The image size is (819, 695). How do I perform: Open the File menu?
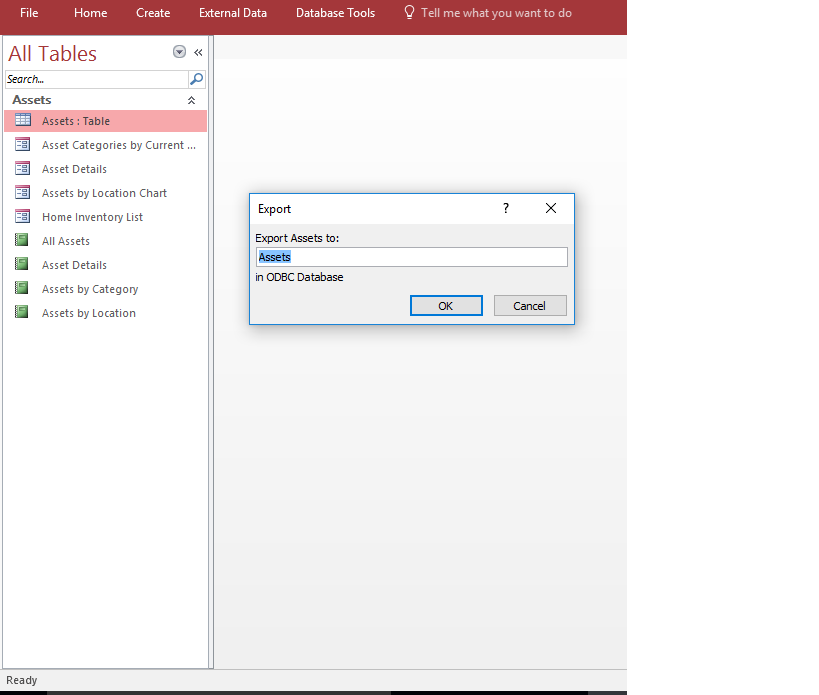coord(29,13)
